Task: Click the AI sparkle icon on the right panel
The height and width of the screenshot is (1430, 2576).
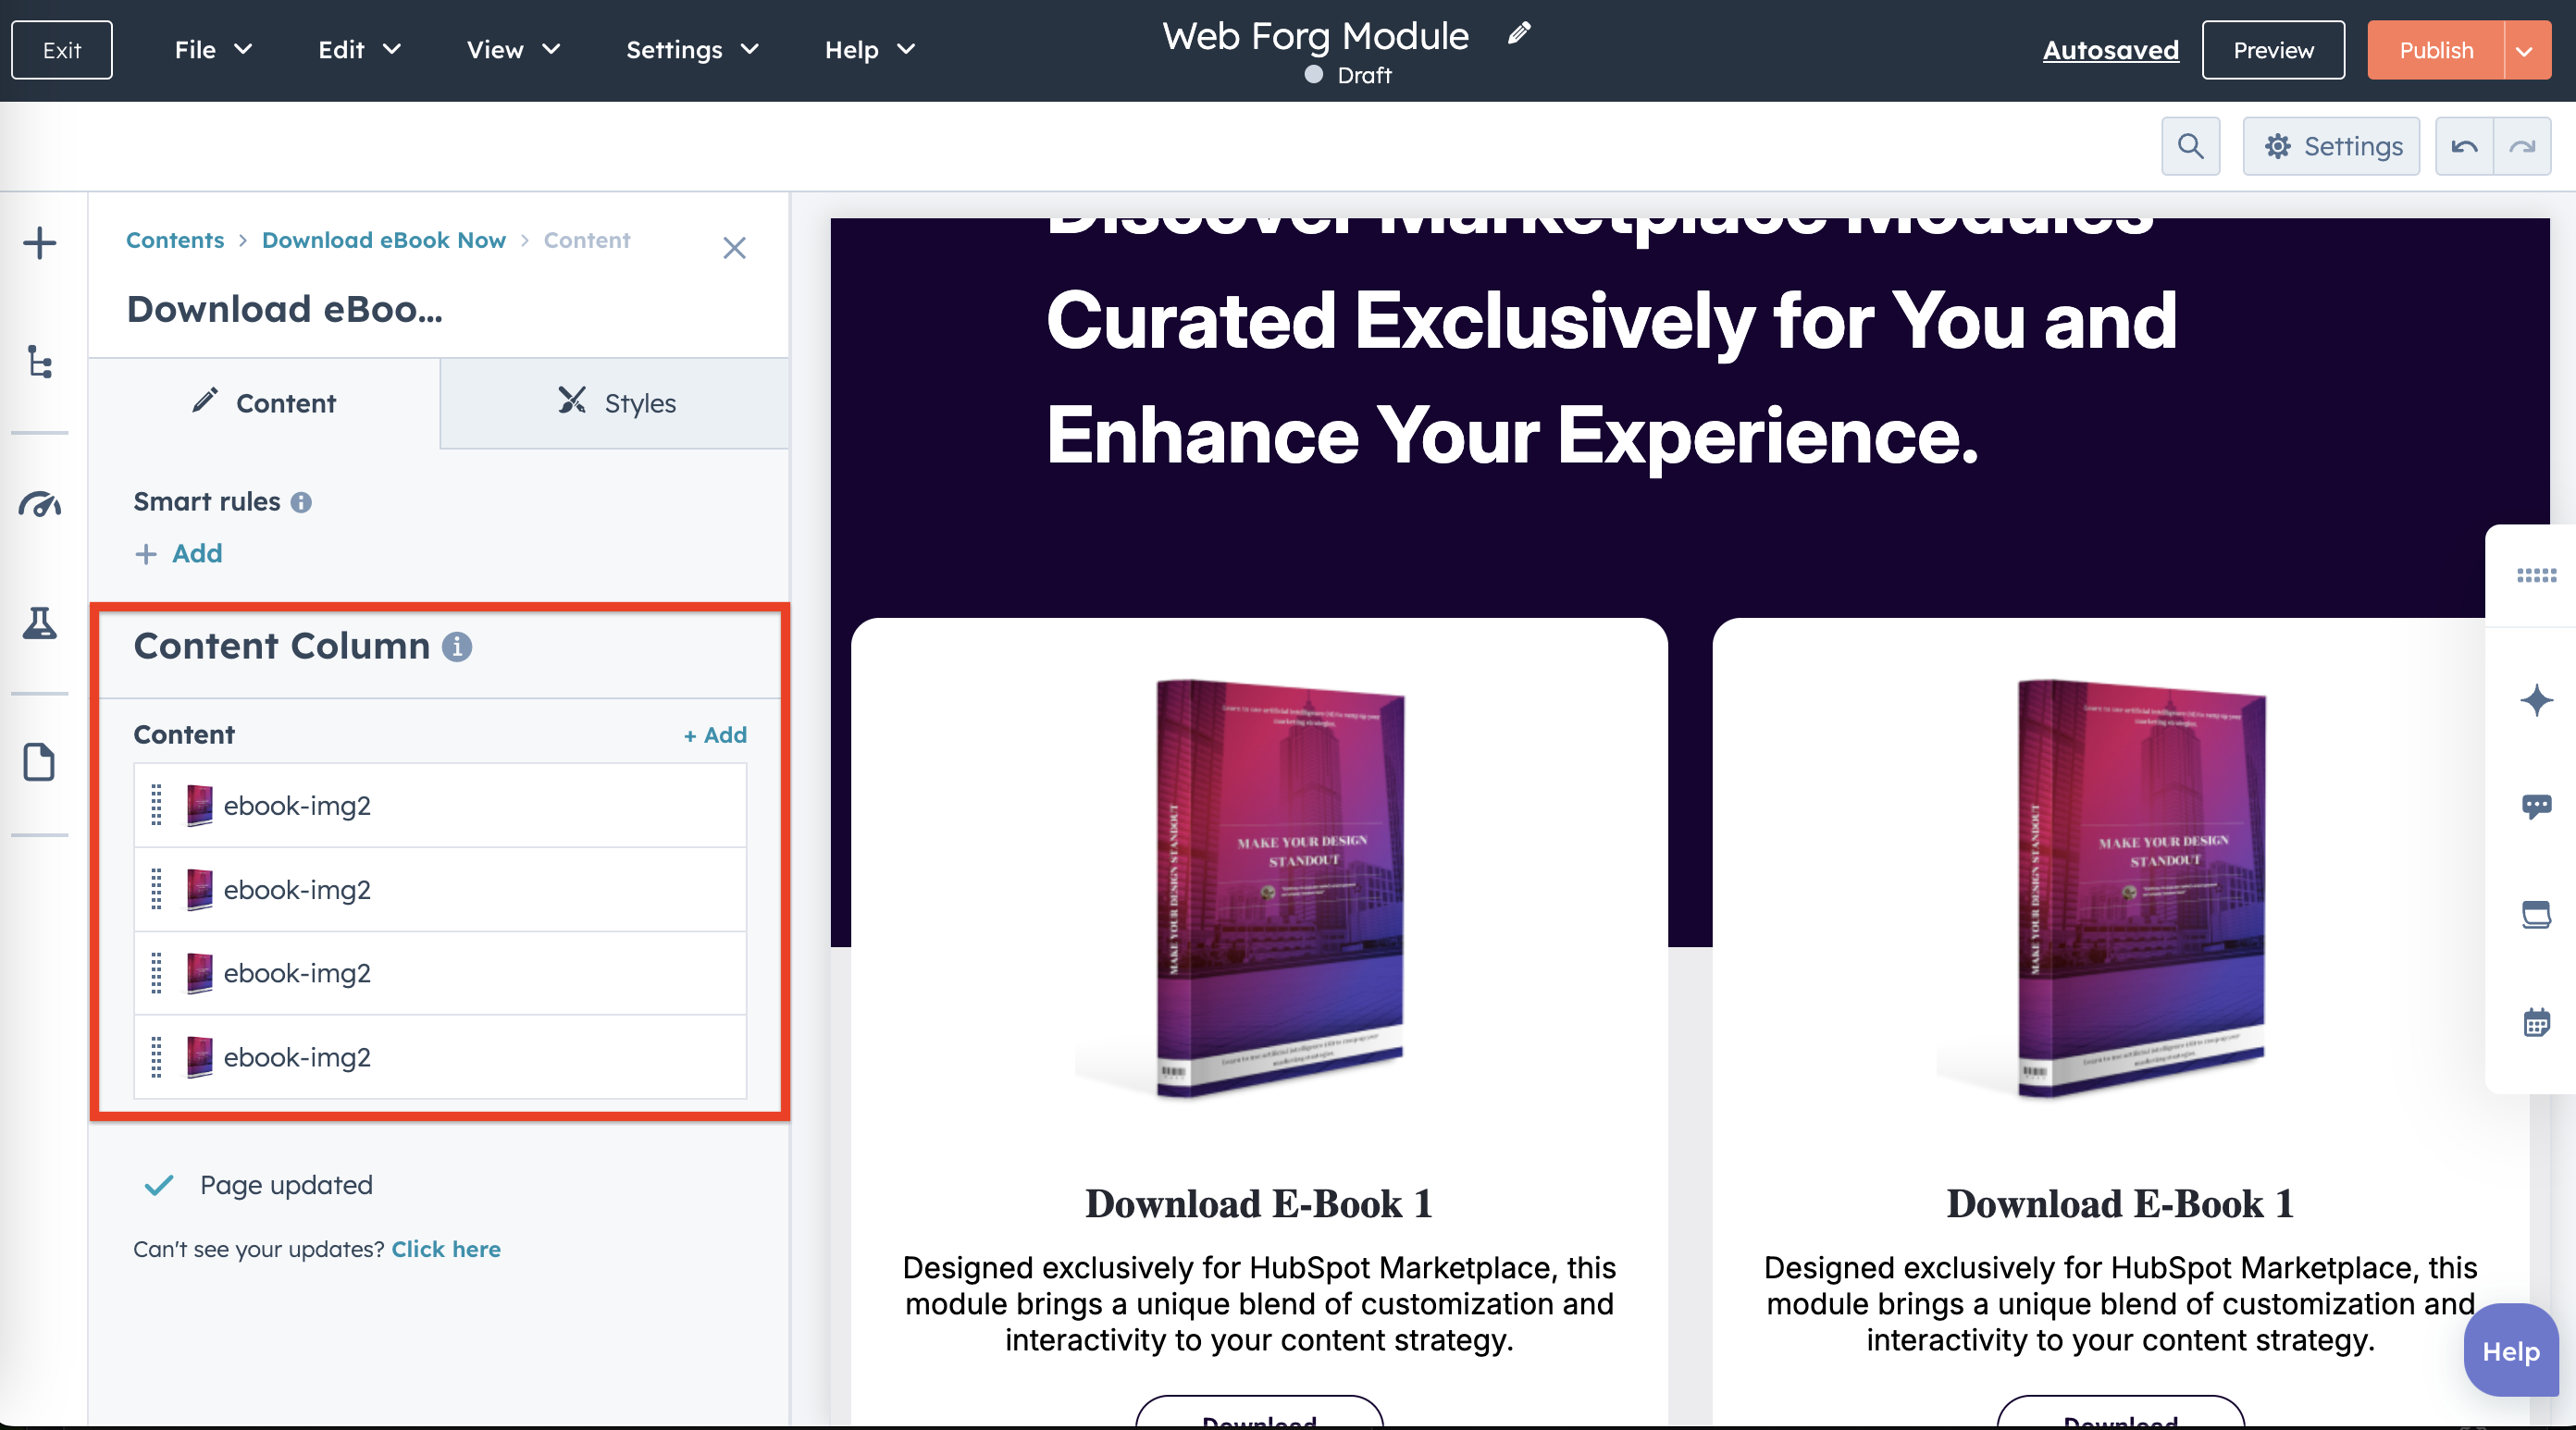Action: point(2536,700)
